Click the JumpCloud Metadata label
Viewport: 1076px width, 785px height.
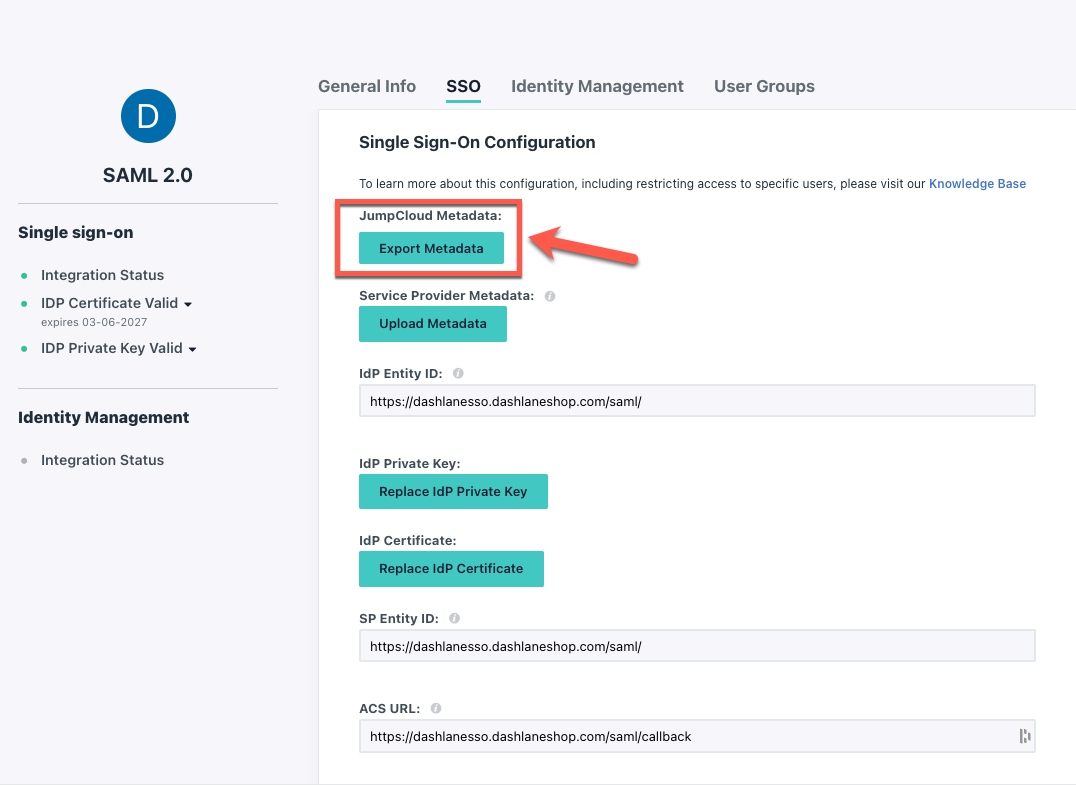tap(430, 215)
